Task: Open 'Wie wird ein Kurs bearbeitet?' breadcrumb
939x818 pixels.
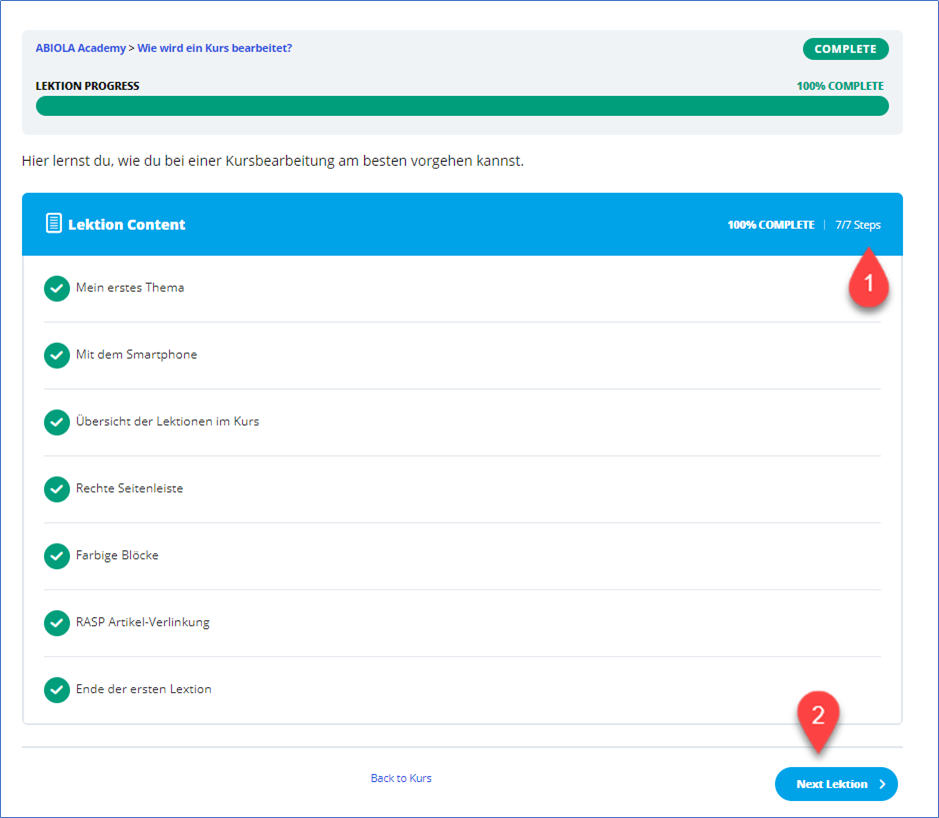Action: click(214, 48)
